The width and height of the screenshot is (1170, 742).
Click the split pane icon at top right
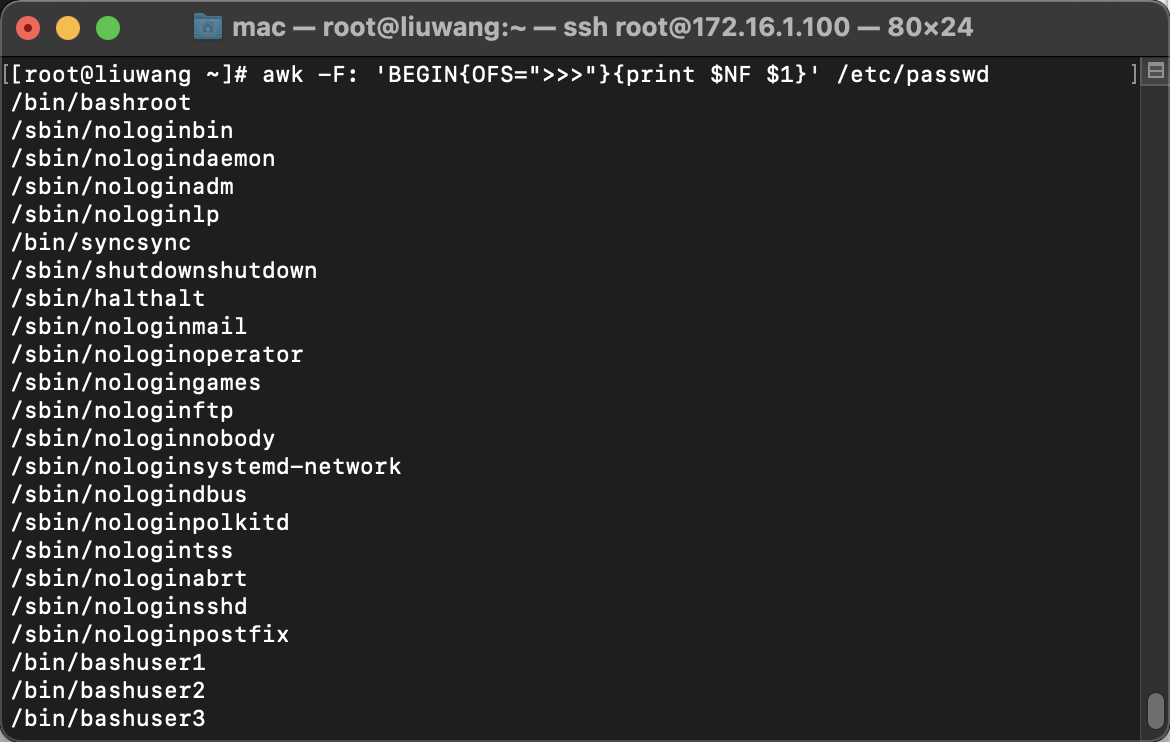pos(1156,71)
